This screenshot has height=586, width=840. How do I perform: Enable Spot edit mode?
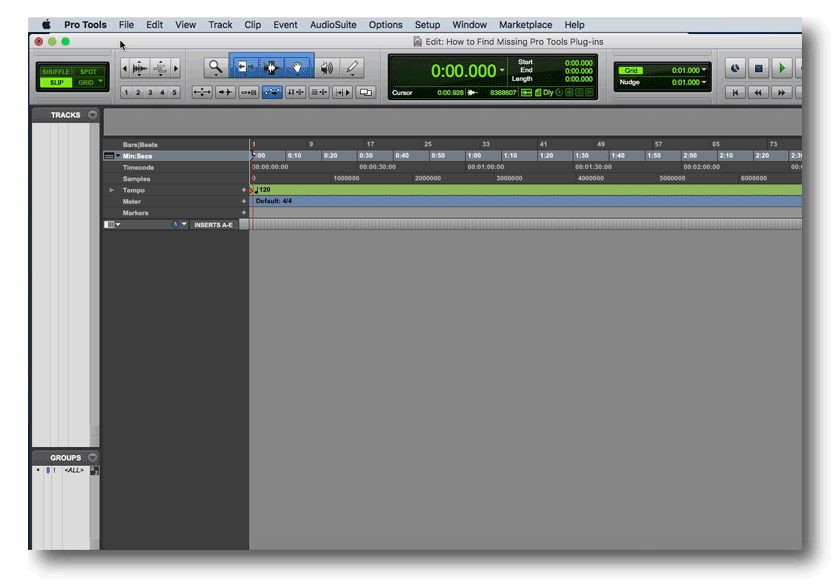point(89,72)
